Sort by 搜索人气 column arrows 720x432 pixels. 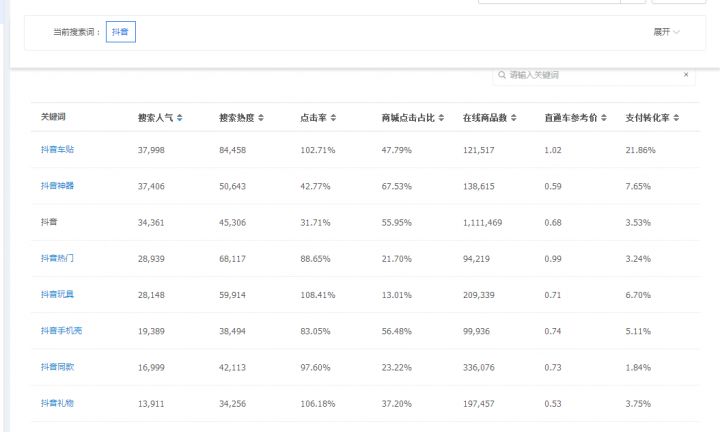tap(180, 118)
